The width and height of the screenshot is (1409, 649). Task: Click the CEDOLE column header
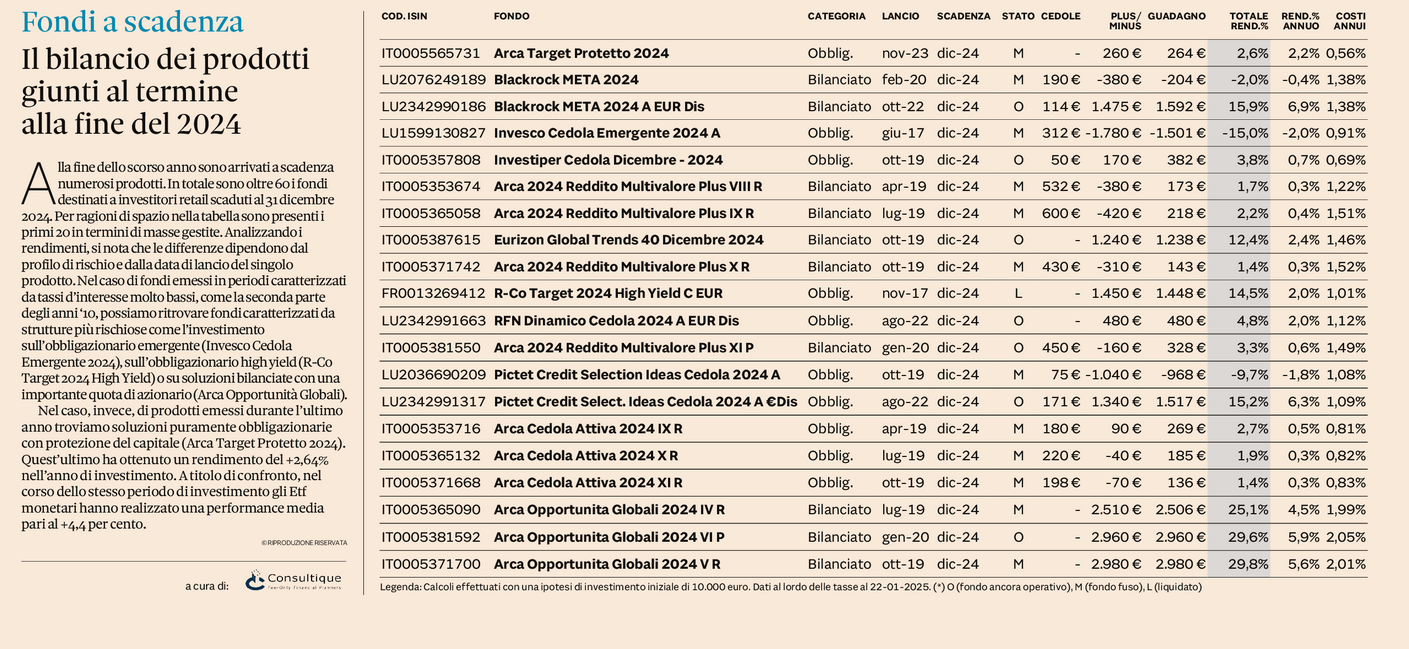pos(1061,16)
